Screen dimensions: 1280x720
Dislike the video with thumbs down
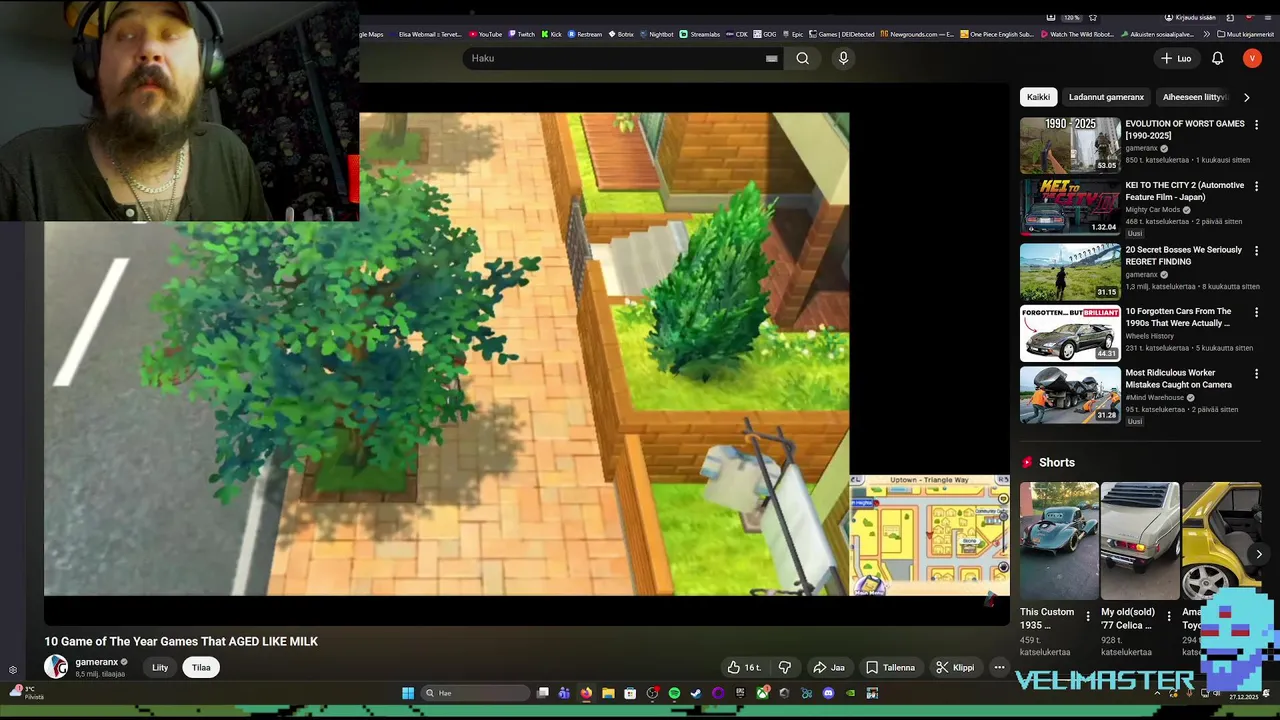tap(785, 667)
